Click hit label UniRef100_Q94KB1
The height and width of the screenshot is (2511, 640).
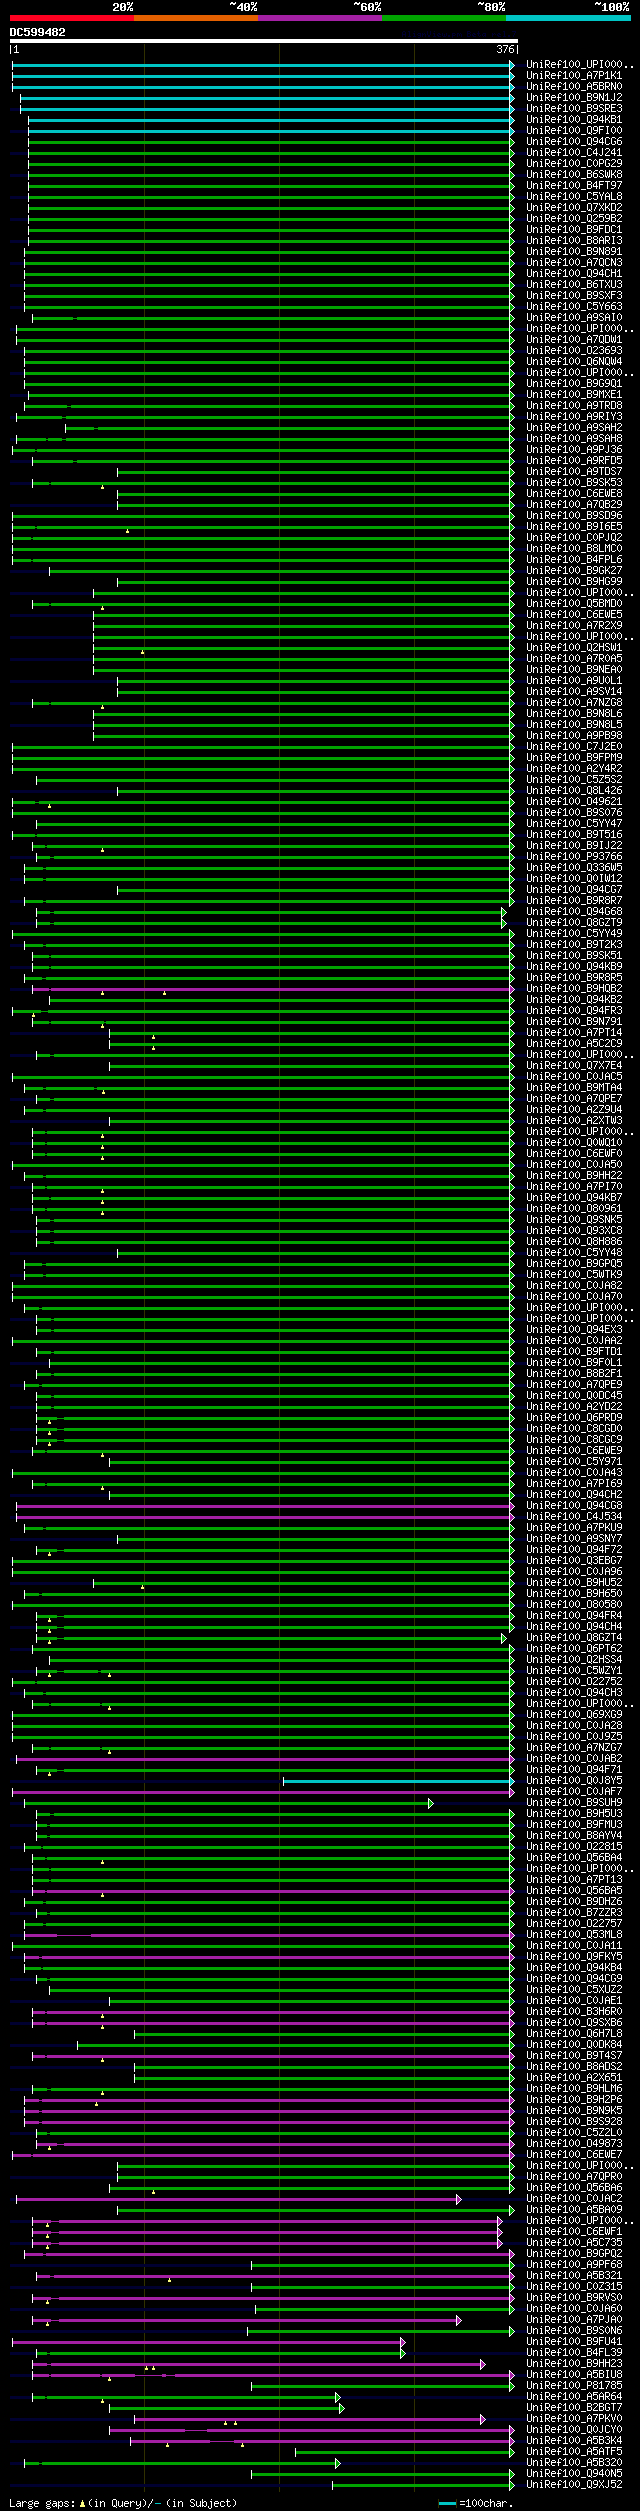coord(574,120)
